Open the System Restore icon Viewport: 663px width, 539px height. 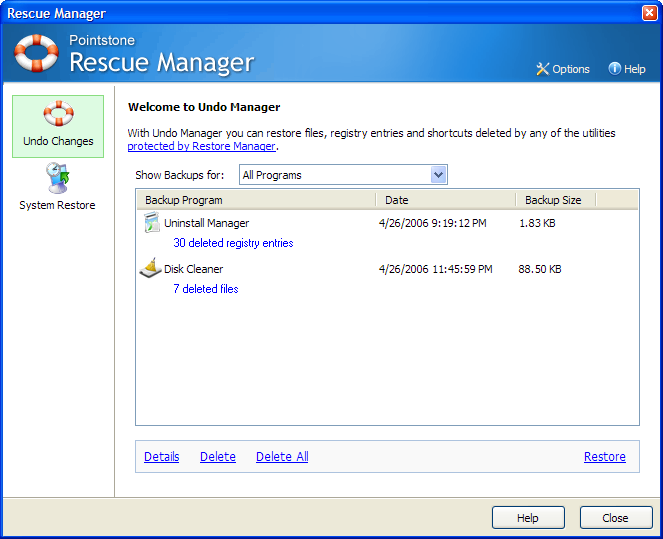point(58,178)
